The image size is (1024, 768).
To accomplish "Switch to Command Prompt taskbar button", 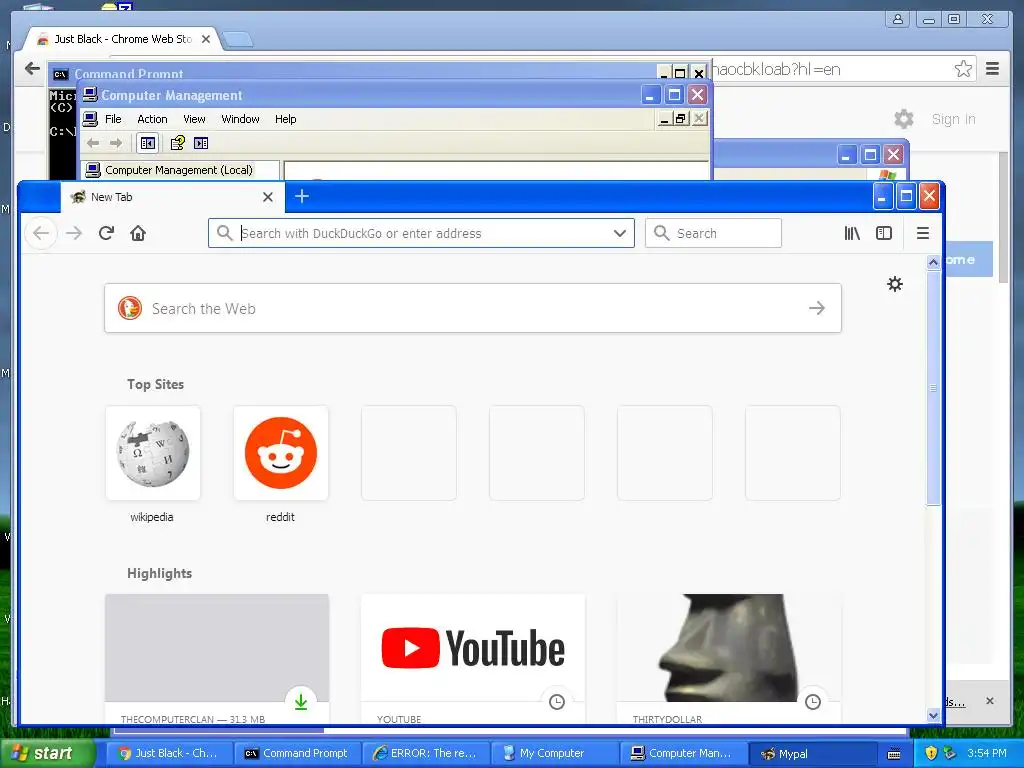I will point(296,753).
